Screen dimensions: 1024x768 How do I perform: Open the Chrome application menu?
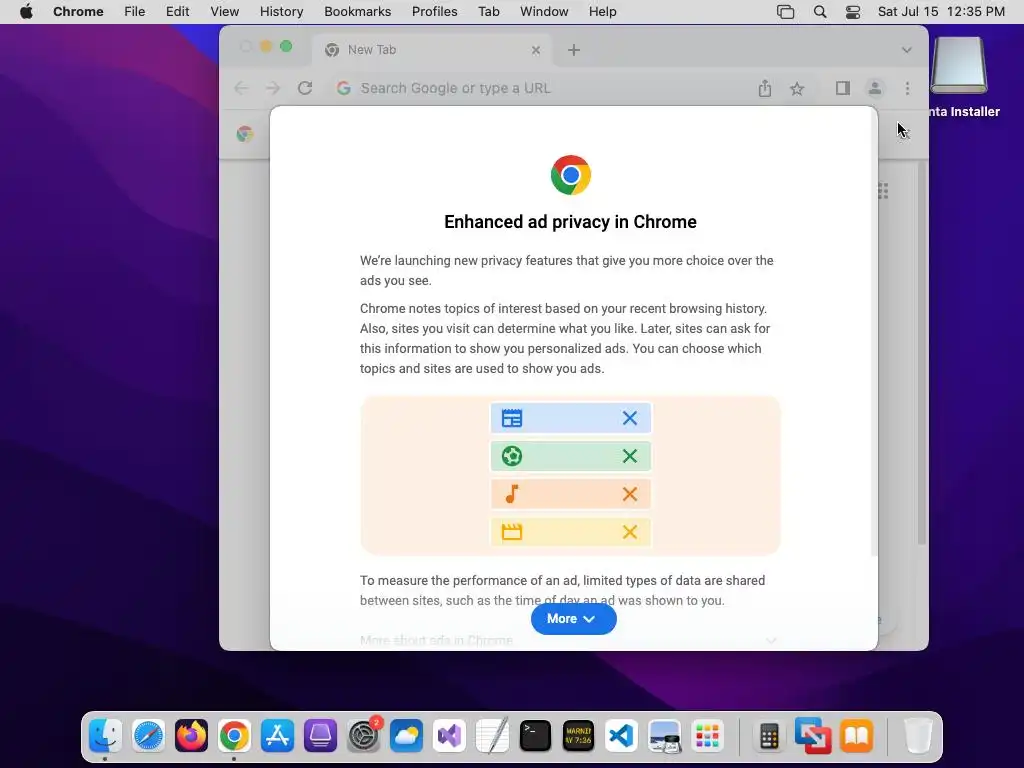(x=78, y=12)
